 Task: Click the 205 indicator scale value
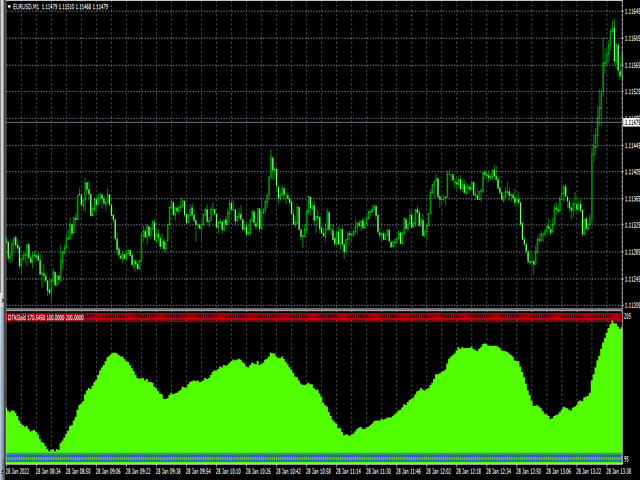coord(628,317)
